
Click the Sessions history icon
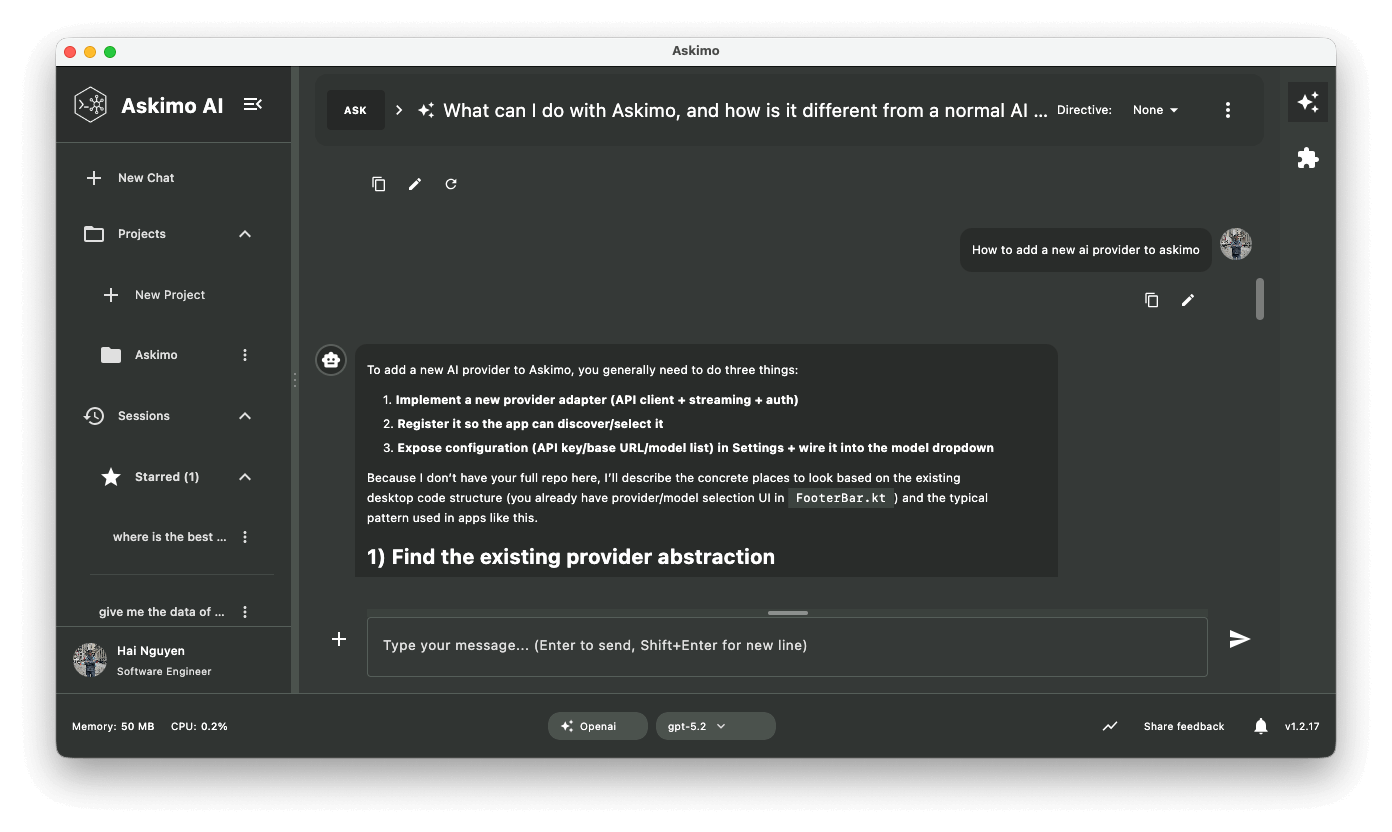coord(94,416)
